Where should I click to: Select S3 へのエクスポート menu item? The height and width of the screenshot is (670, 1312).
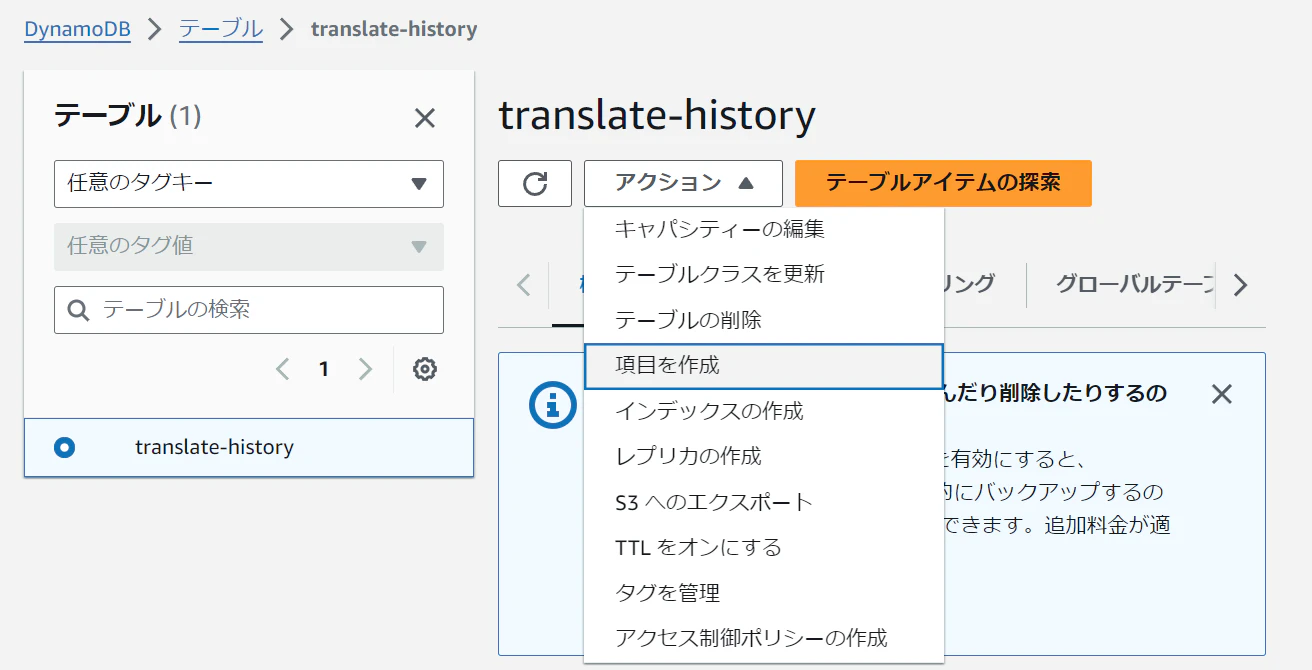click(x=764, y=502)
